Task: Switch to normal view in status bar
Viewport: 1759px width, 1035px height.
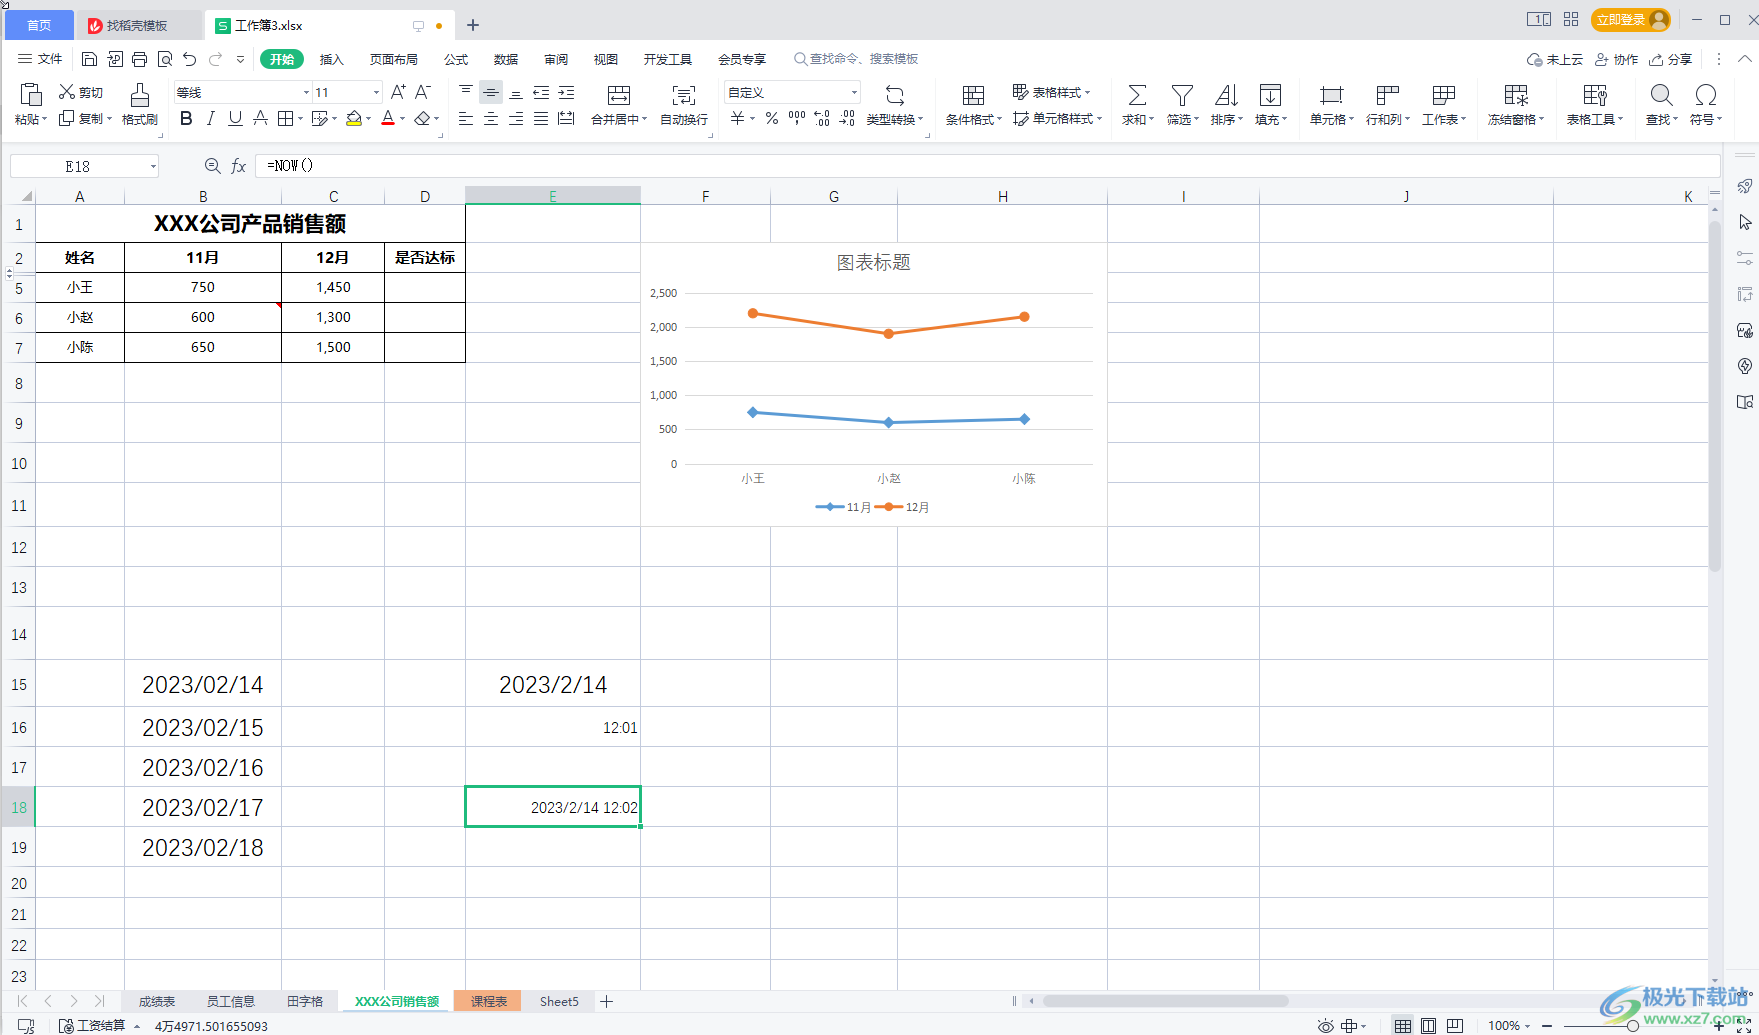Action: [1403, 1026]
